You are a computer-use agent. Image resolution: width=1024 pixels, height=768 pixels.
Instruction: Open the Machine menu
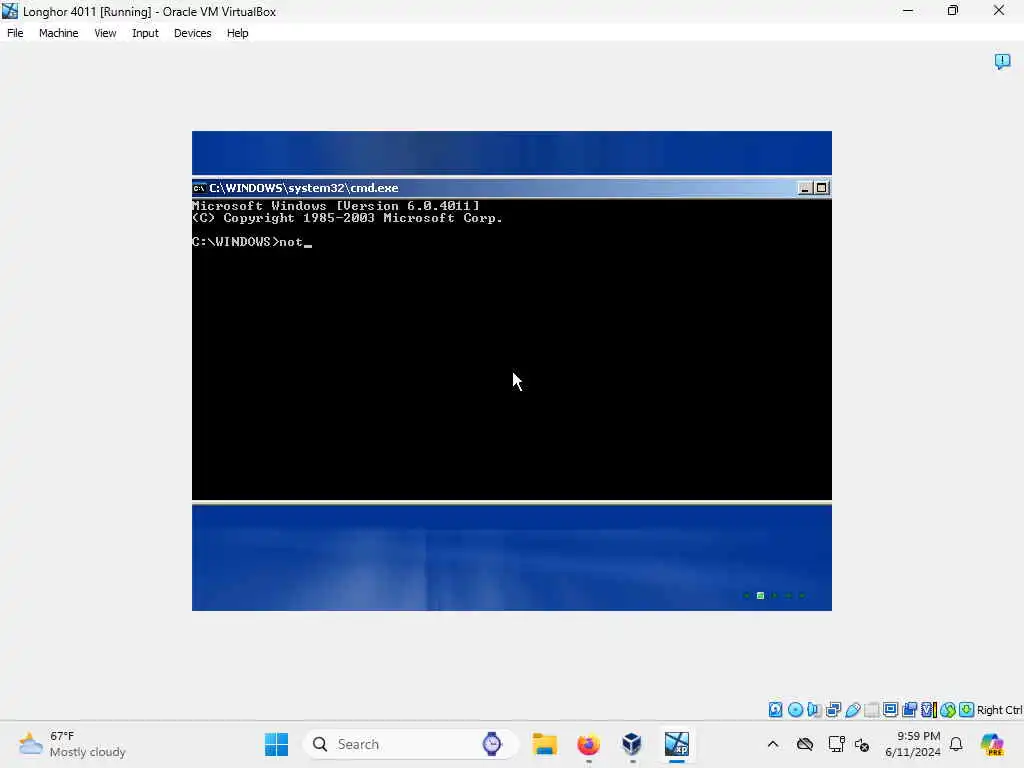[58, 33]
